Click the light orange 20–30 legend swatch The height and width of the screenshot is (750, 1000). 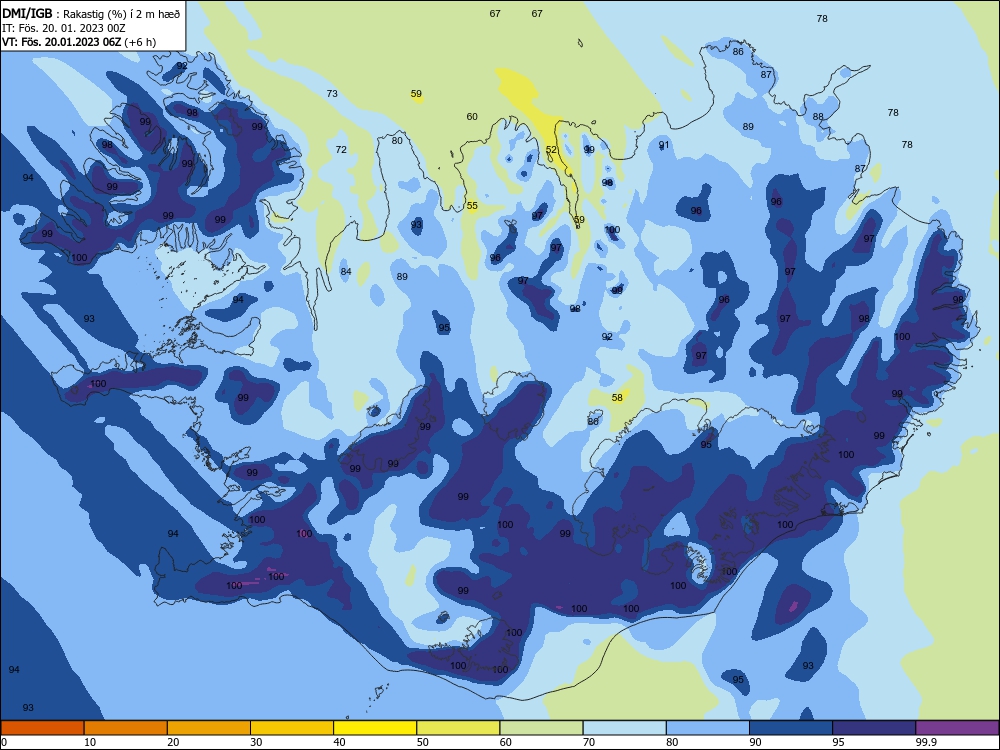[x=209, y=728]
